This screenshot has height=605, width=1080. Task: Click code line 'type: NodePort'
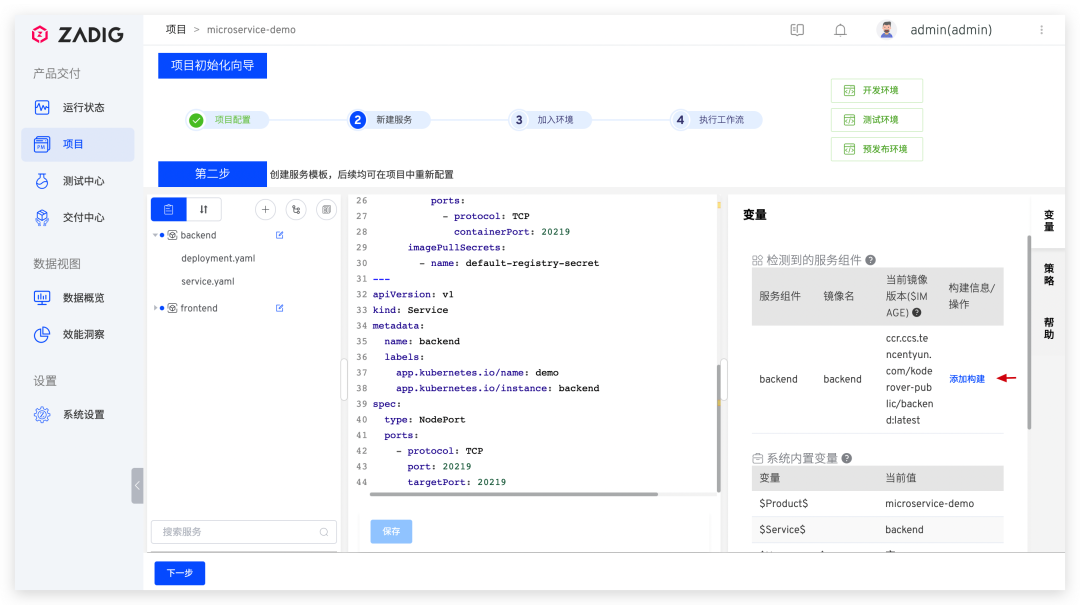coord(425,420)
